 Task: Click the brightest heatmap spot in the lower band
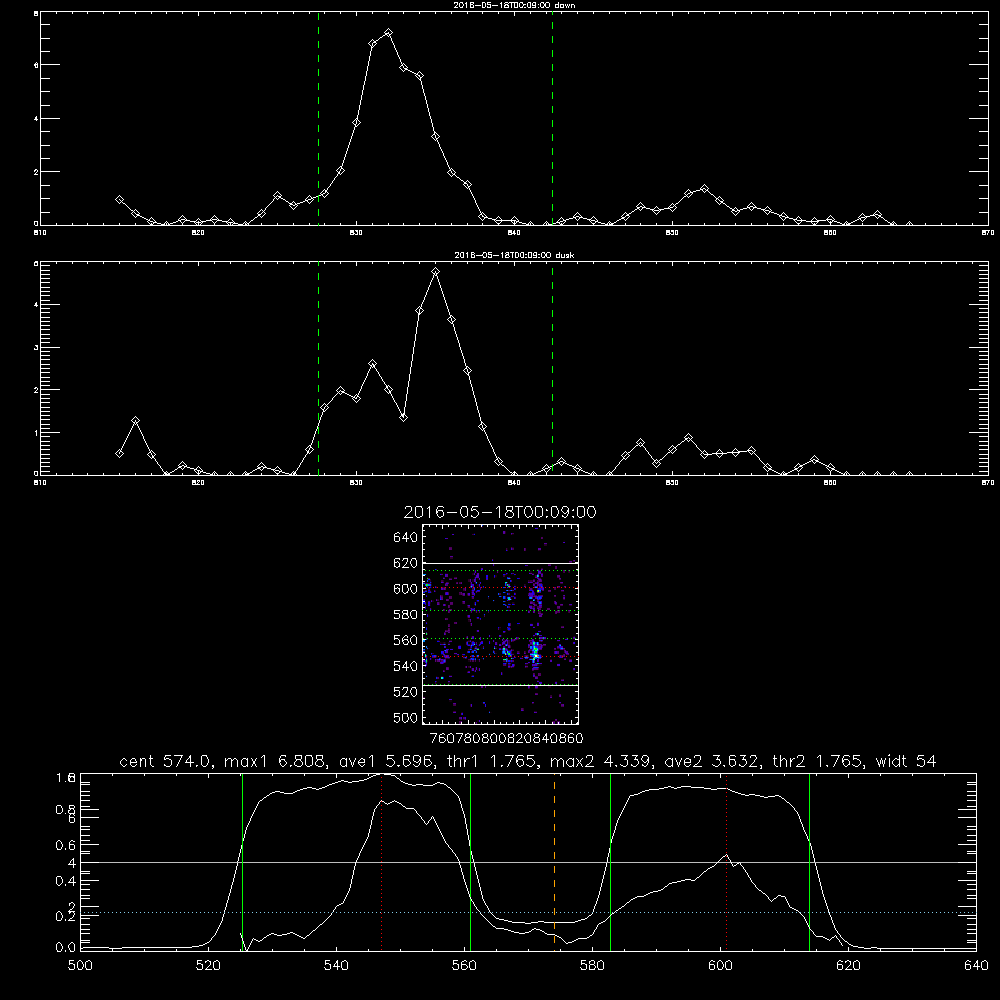(x=536, y=654)
